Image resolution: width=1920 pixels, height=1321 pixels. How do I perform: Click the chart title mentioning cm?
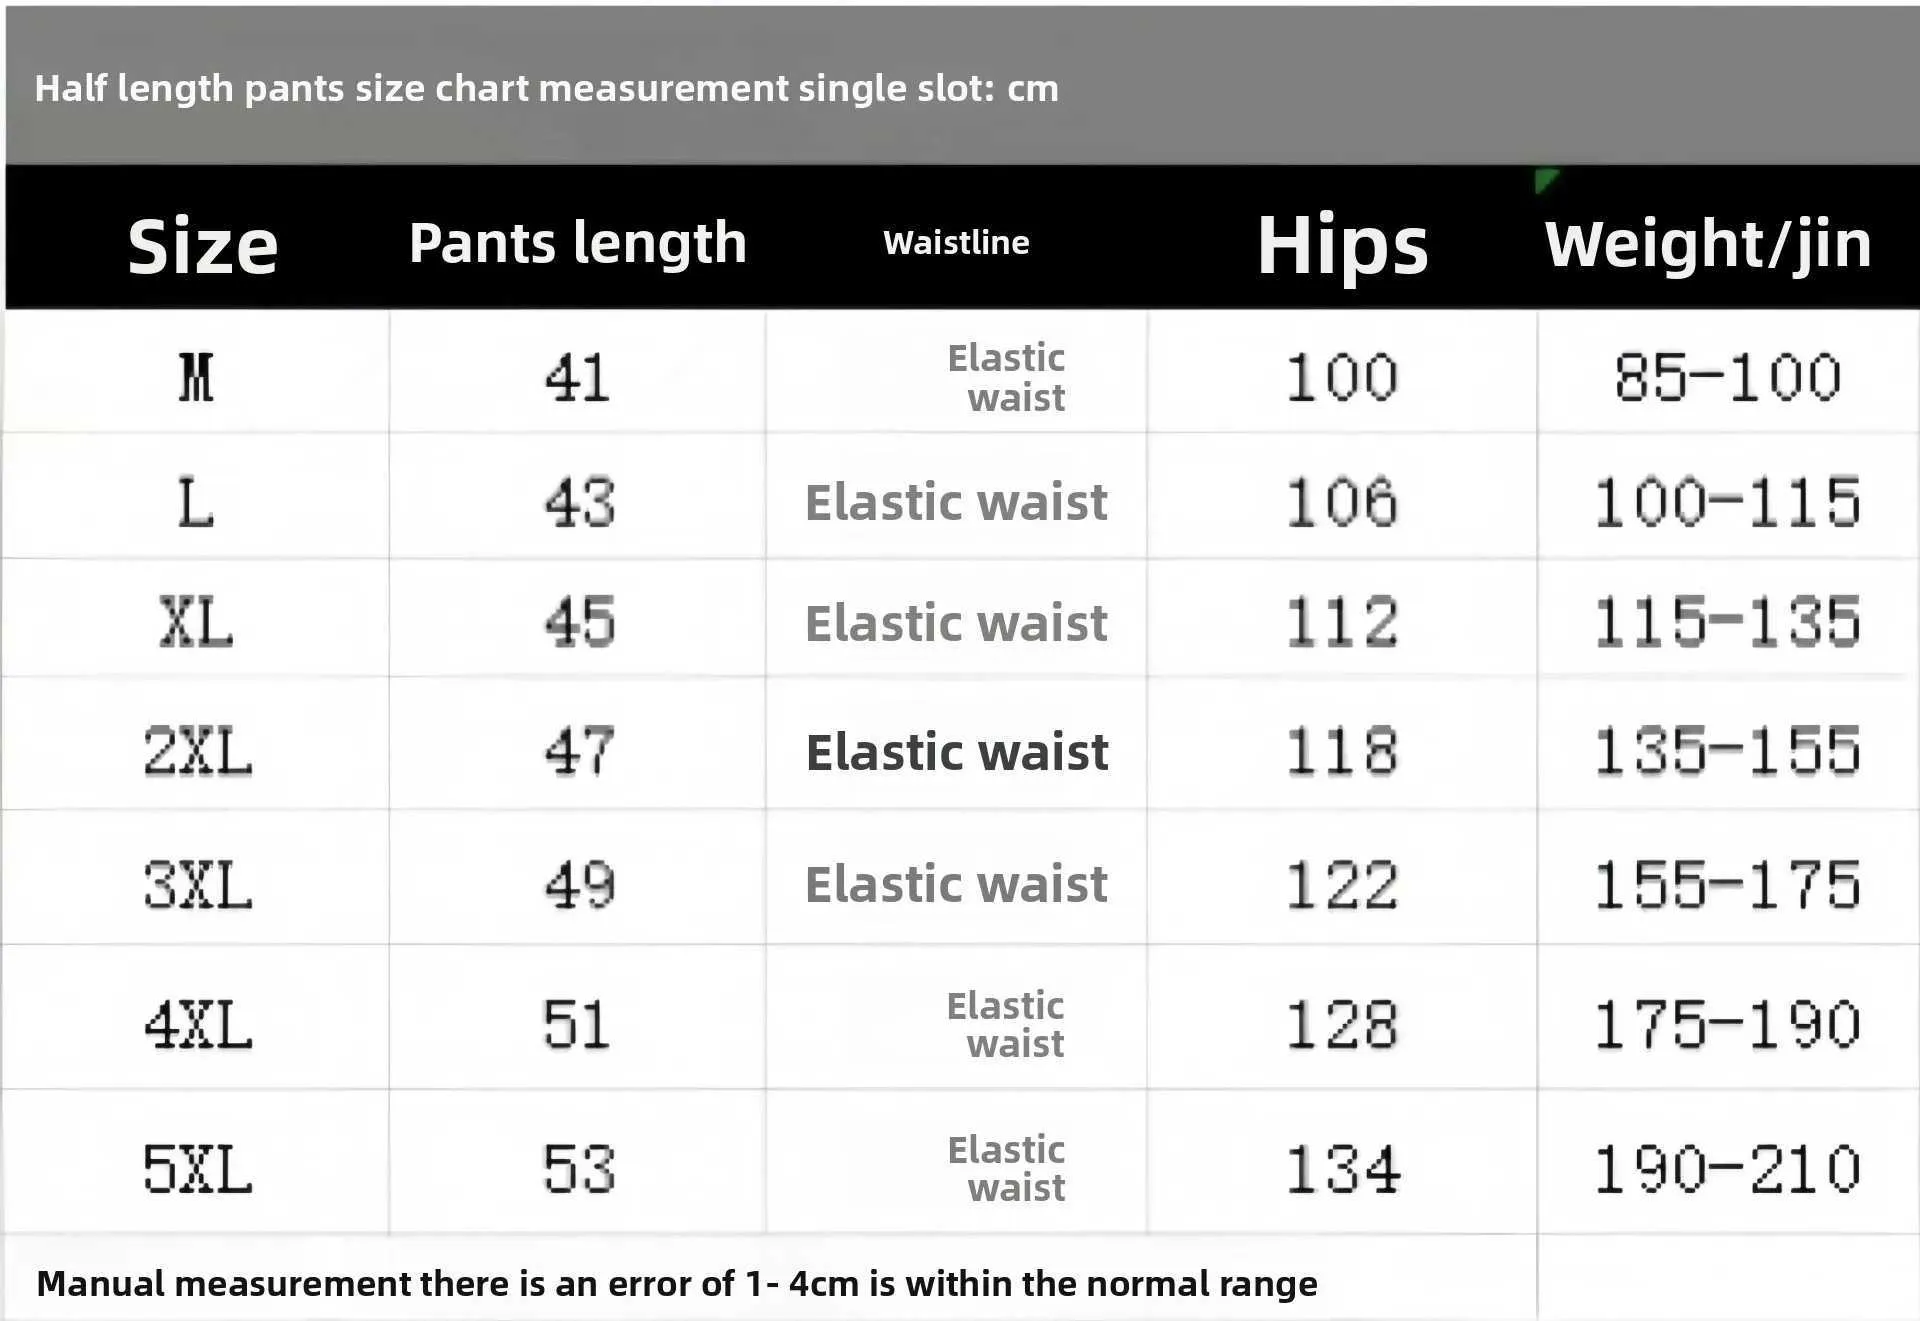(546, 88)
